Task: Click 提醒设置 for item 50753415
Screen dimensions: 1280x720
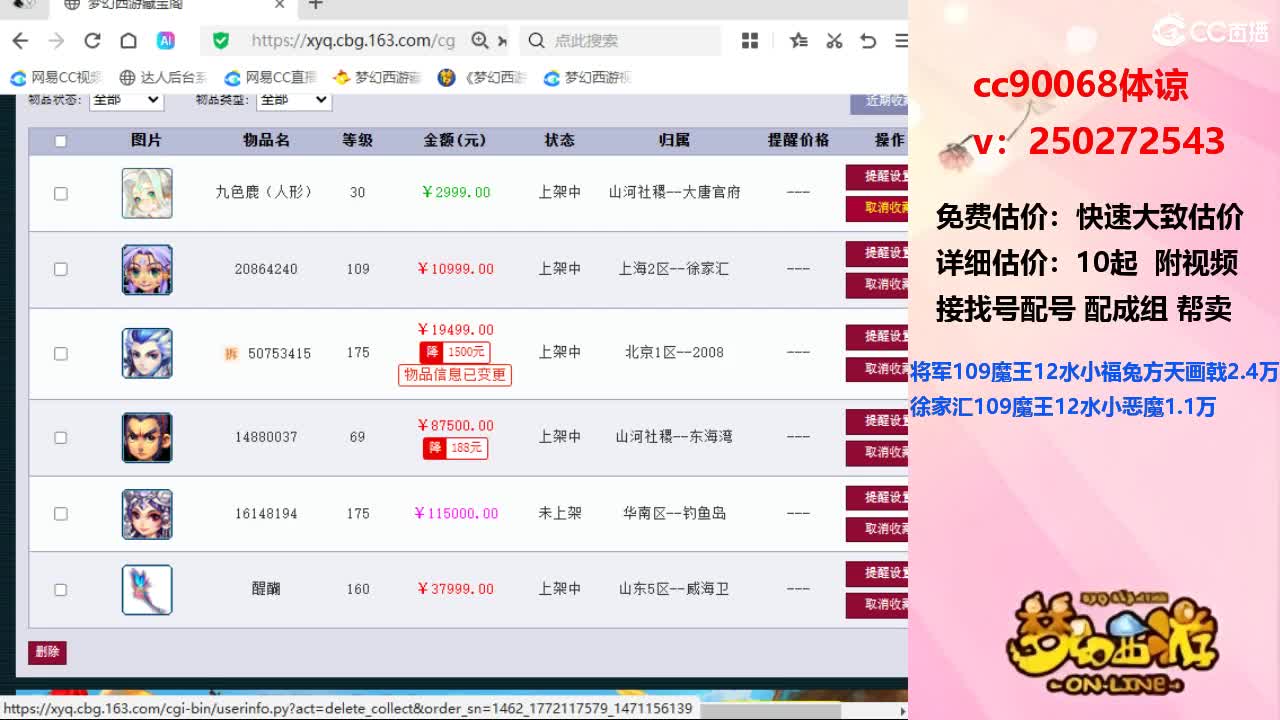Action: (877, 336)
